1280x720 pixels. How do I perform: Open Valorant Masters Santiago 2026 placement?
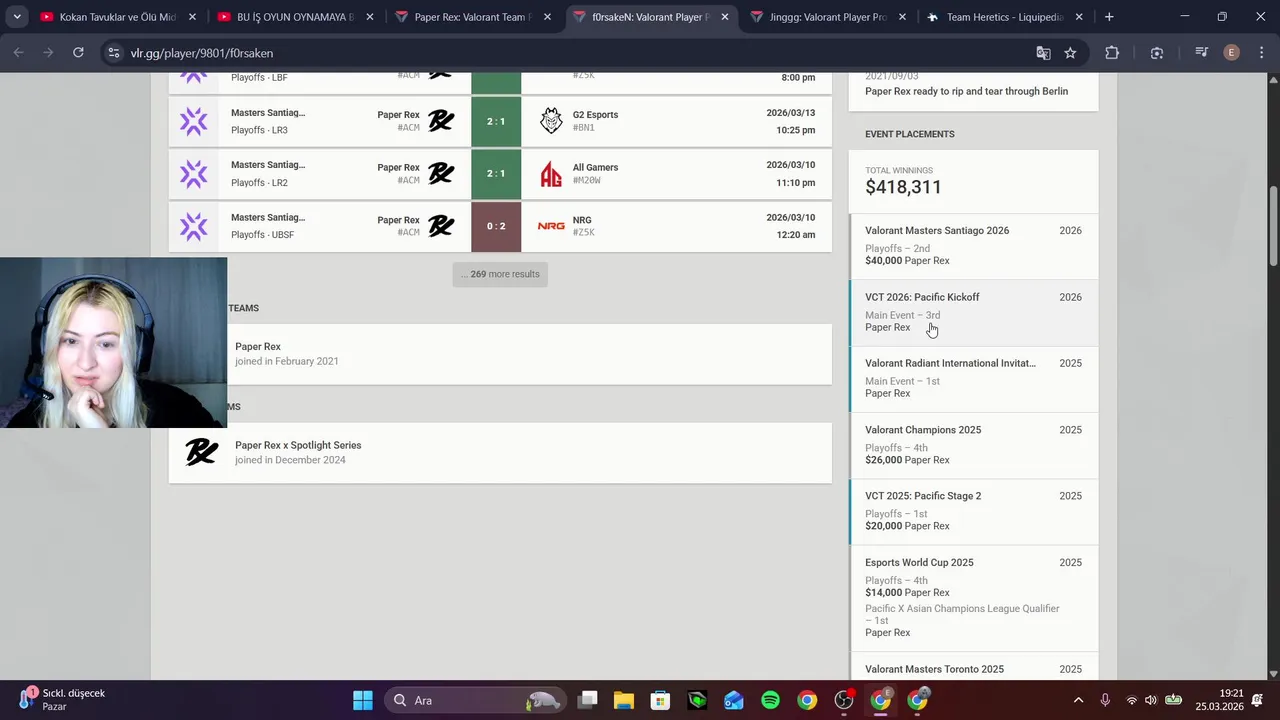(973, 246)
